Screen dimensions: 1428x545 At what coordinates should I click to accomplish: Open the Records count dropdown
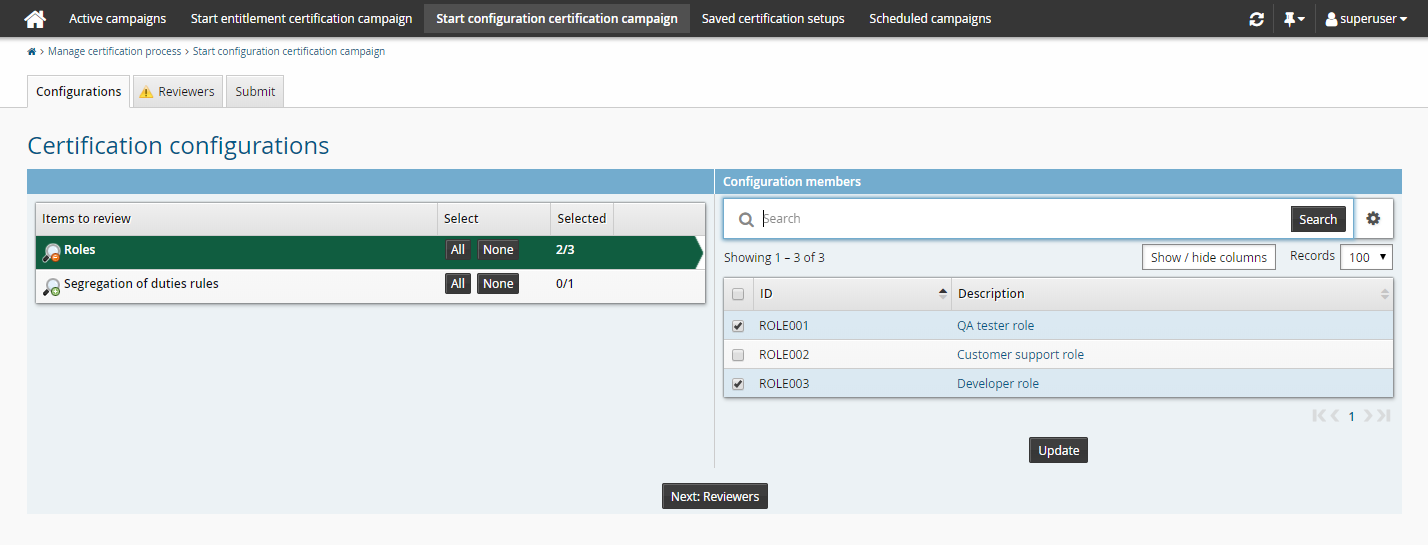pyautogui.click(x=1366, y=257)
